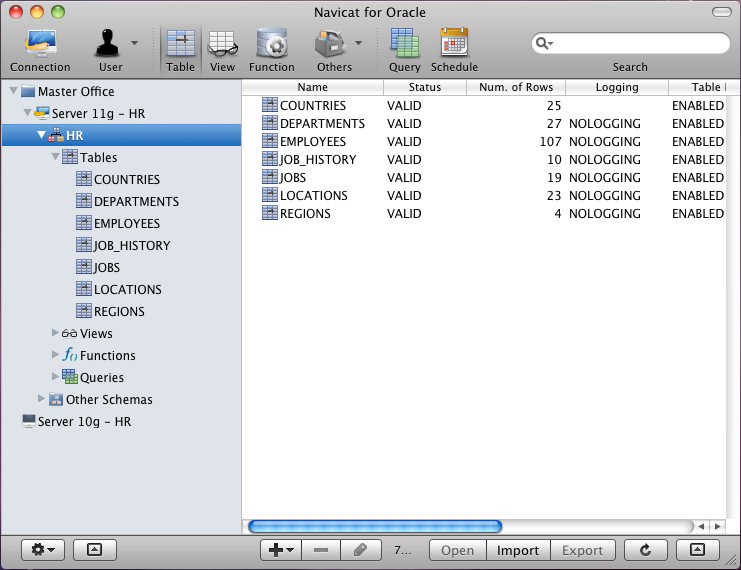This screenshot has height=570, width=741.
Task: Click the Functions f() icon
Action: coord(70,354)
